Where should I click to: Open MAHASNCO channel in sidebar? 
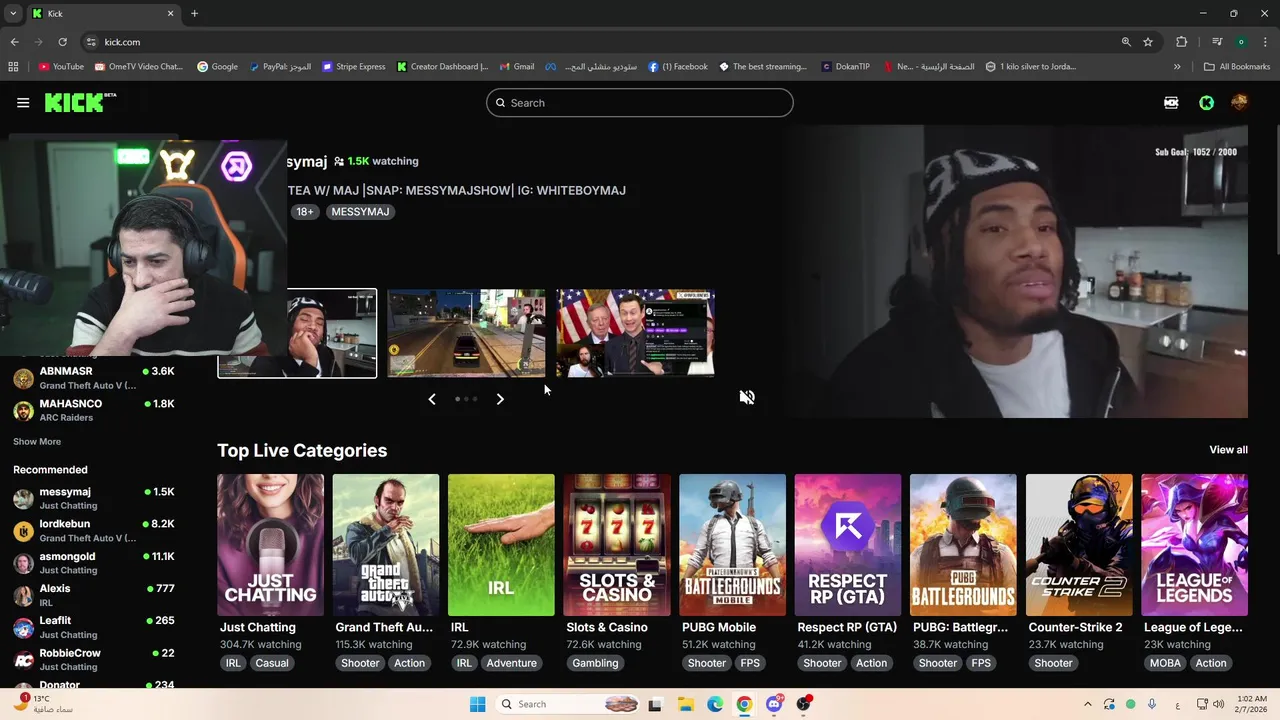pos(94,410)
